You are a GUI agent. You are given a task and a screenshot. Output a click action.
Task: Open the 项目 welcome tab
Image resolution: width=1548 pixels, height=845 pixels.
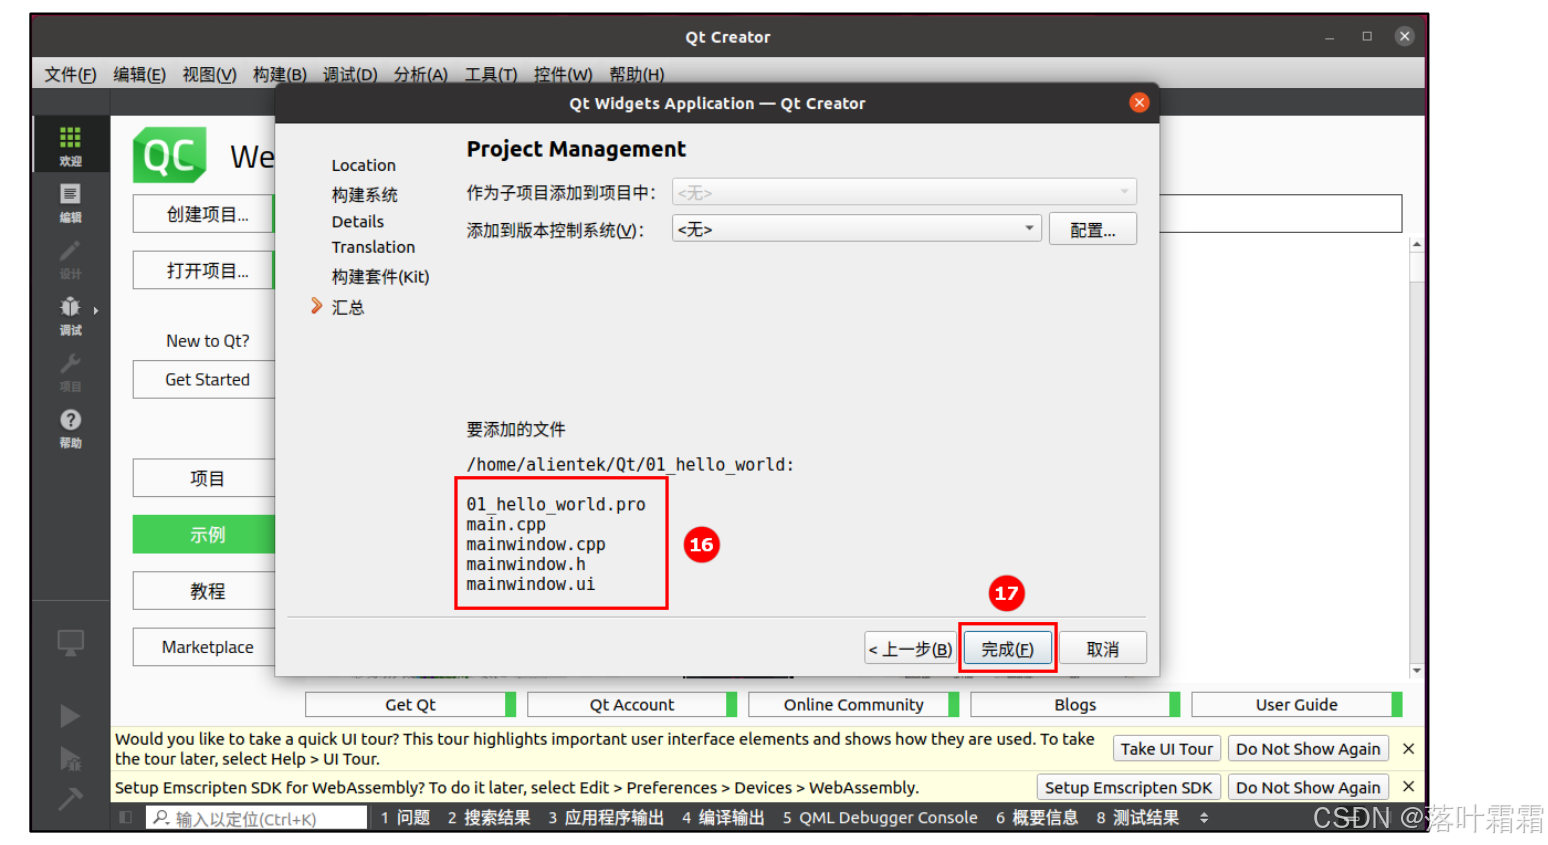pyautogui.click(x=204, y=478)
